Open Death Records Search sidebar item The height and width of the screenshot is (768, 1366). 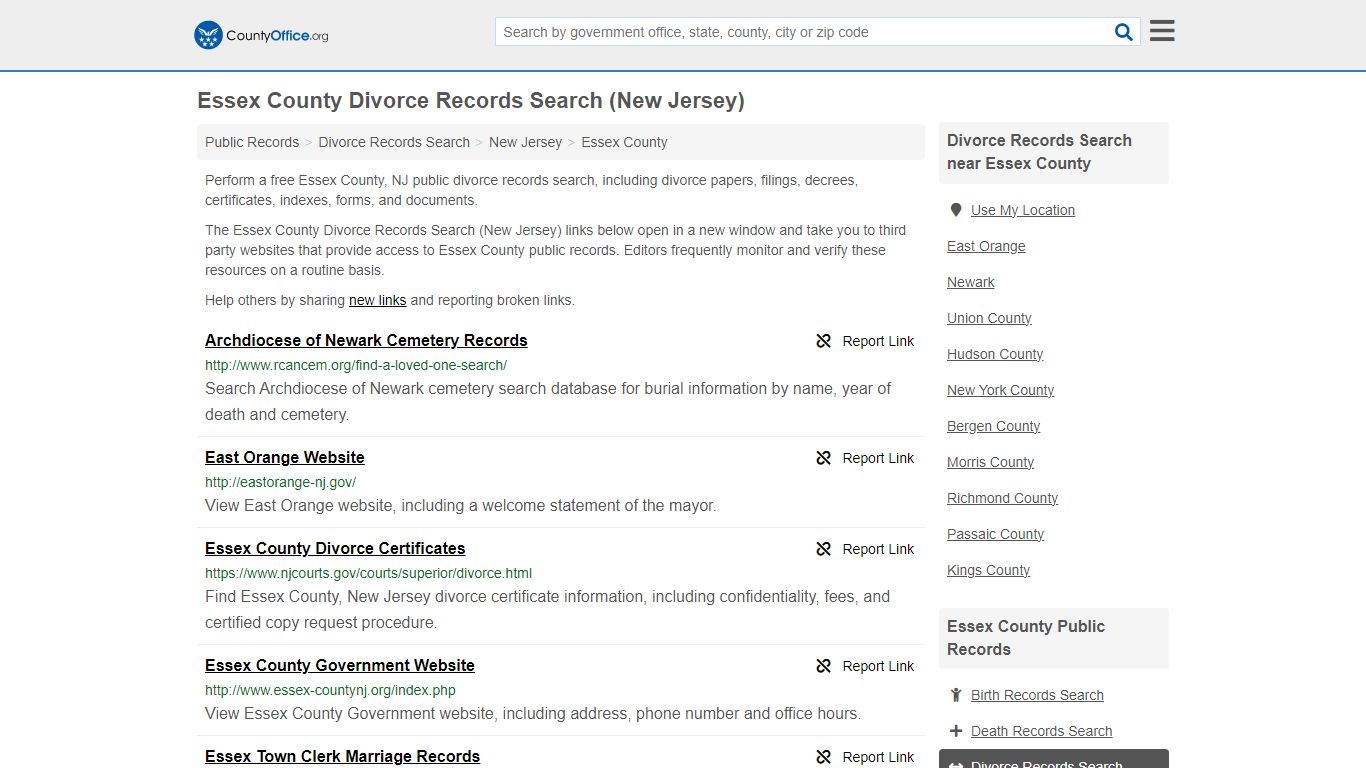1041,731
